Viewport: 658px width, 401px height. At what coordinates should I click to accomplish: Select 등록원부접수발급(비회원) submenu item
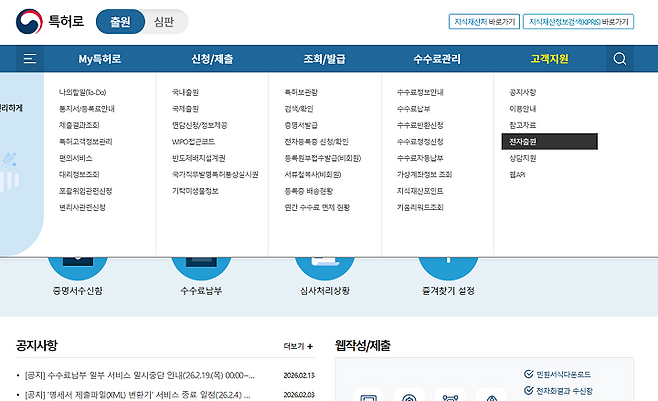[x=323, y=158]
